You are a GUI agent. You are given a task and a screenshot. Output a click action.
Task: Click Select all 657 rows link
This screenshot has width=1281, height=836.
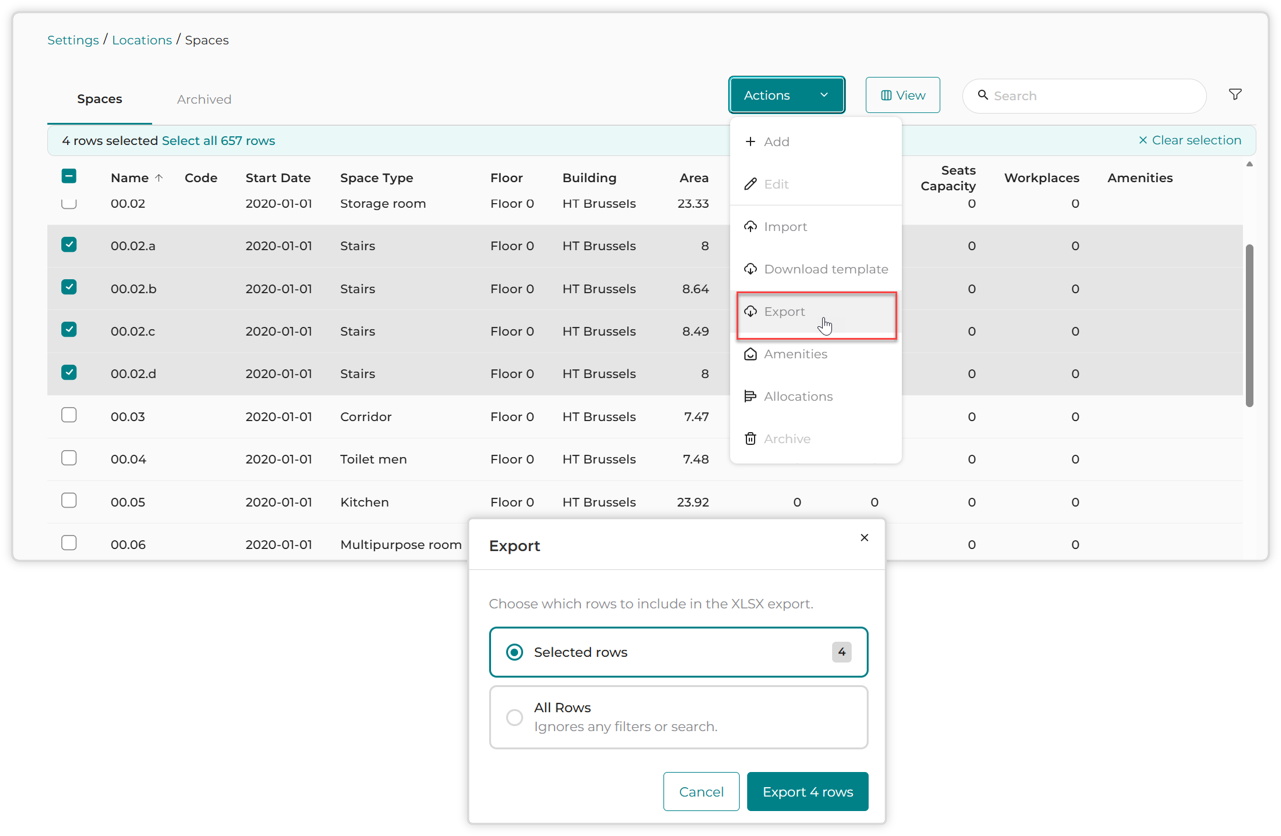pos(218,141)
